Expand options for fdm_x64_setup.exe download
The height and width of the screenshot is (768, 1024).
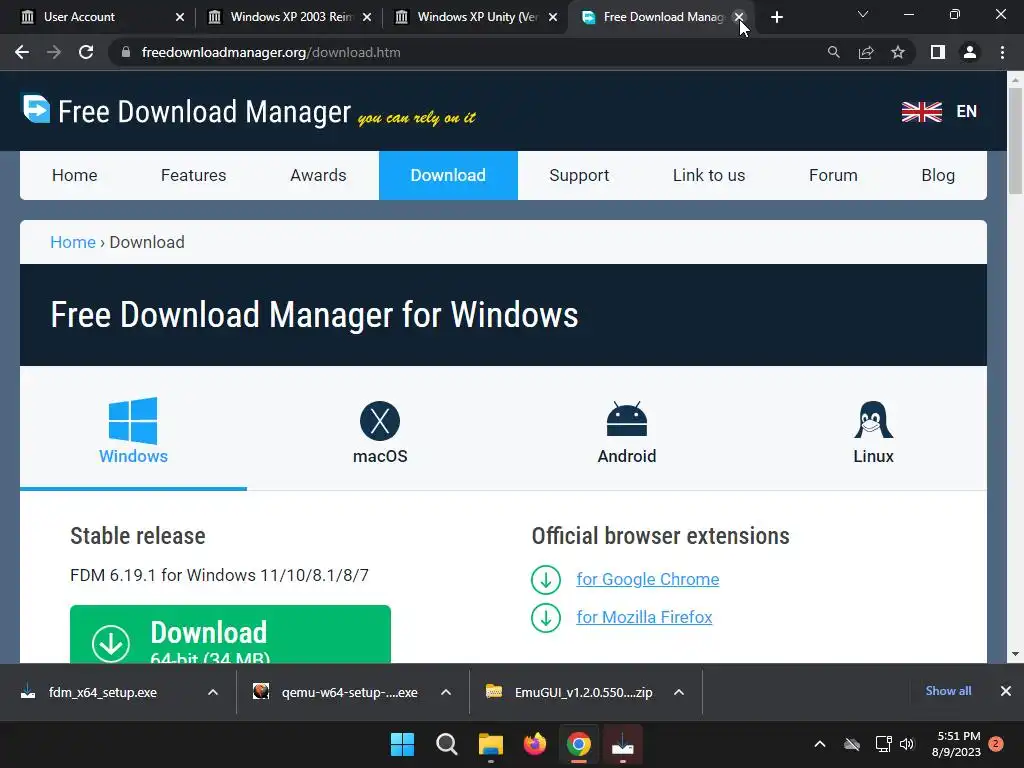pos(212,692)
